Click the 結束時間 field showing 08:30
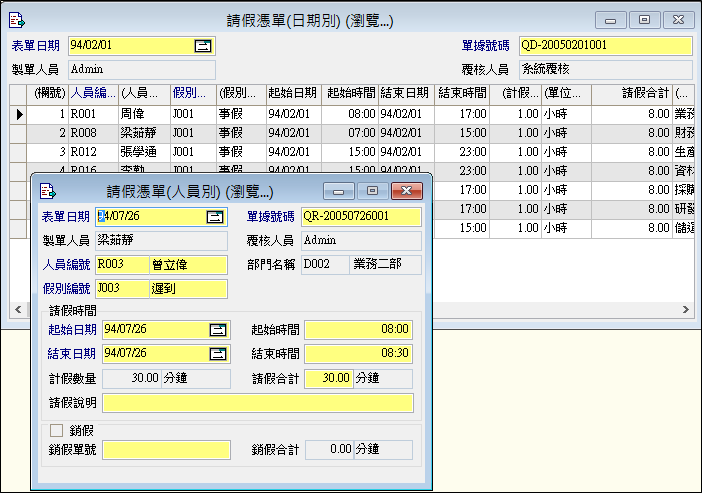The image size is (702, 493). 358,353
